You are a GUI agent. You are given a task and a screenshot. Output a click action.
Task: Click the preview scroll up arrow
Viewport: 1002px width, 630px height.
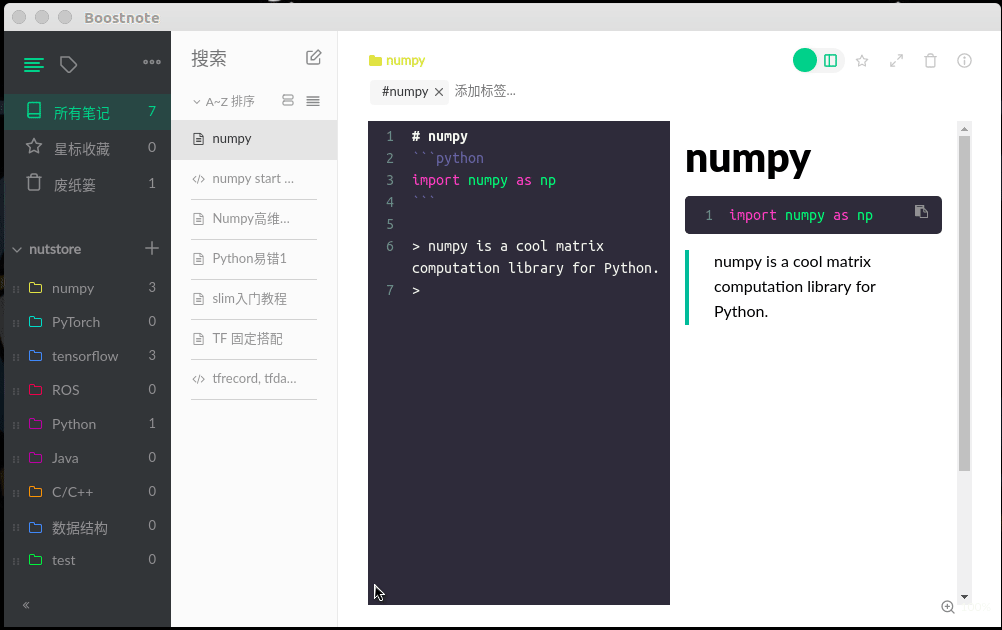964,129
